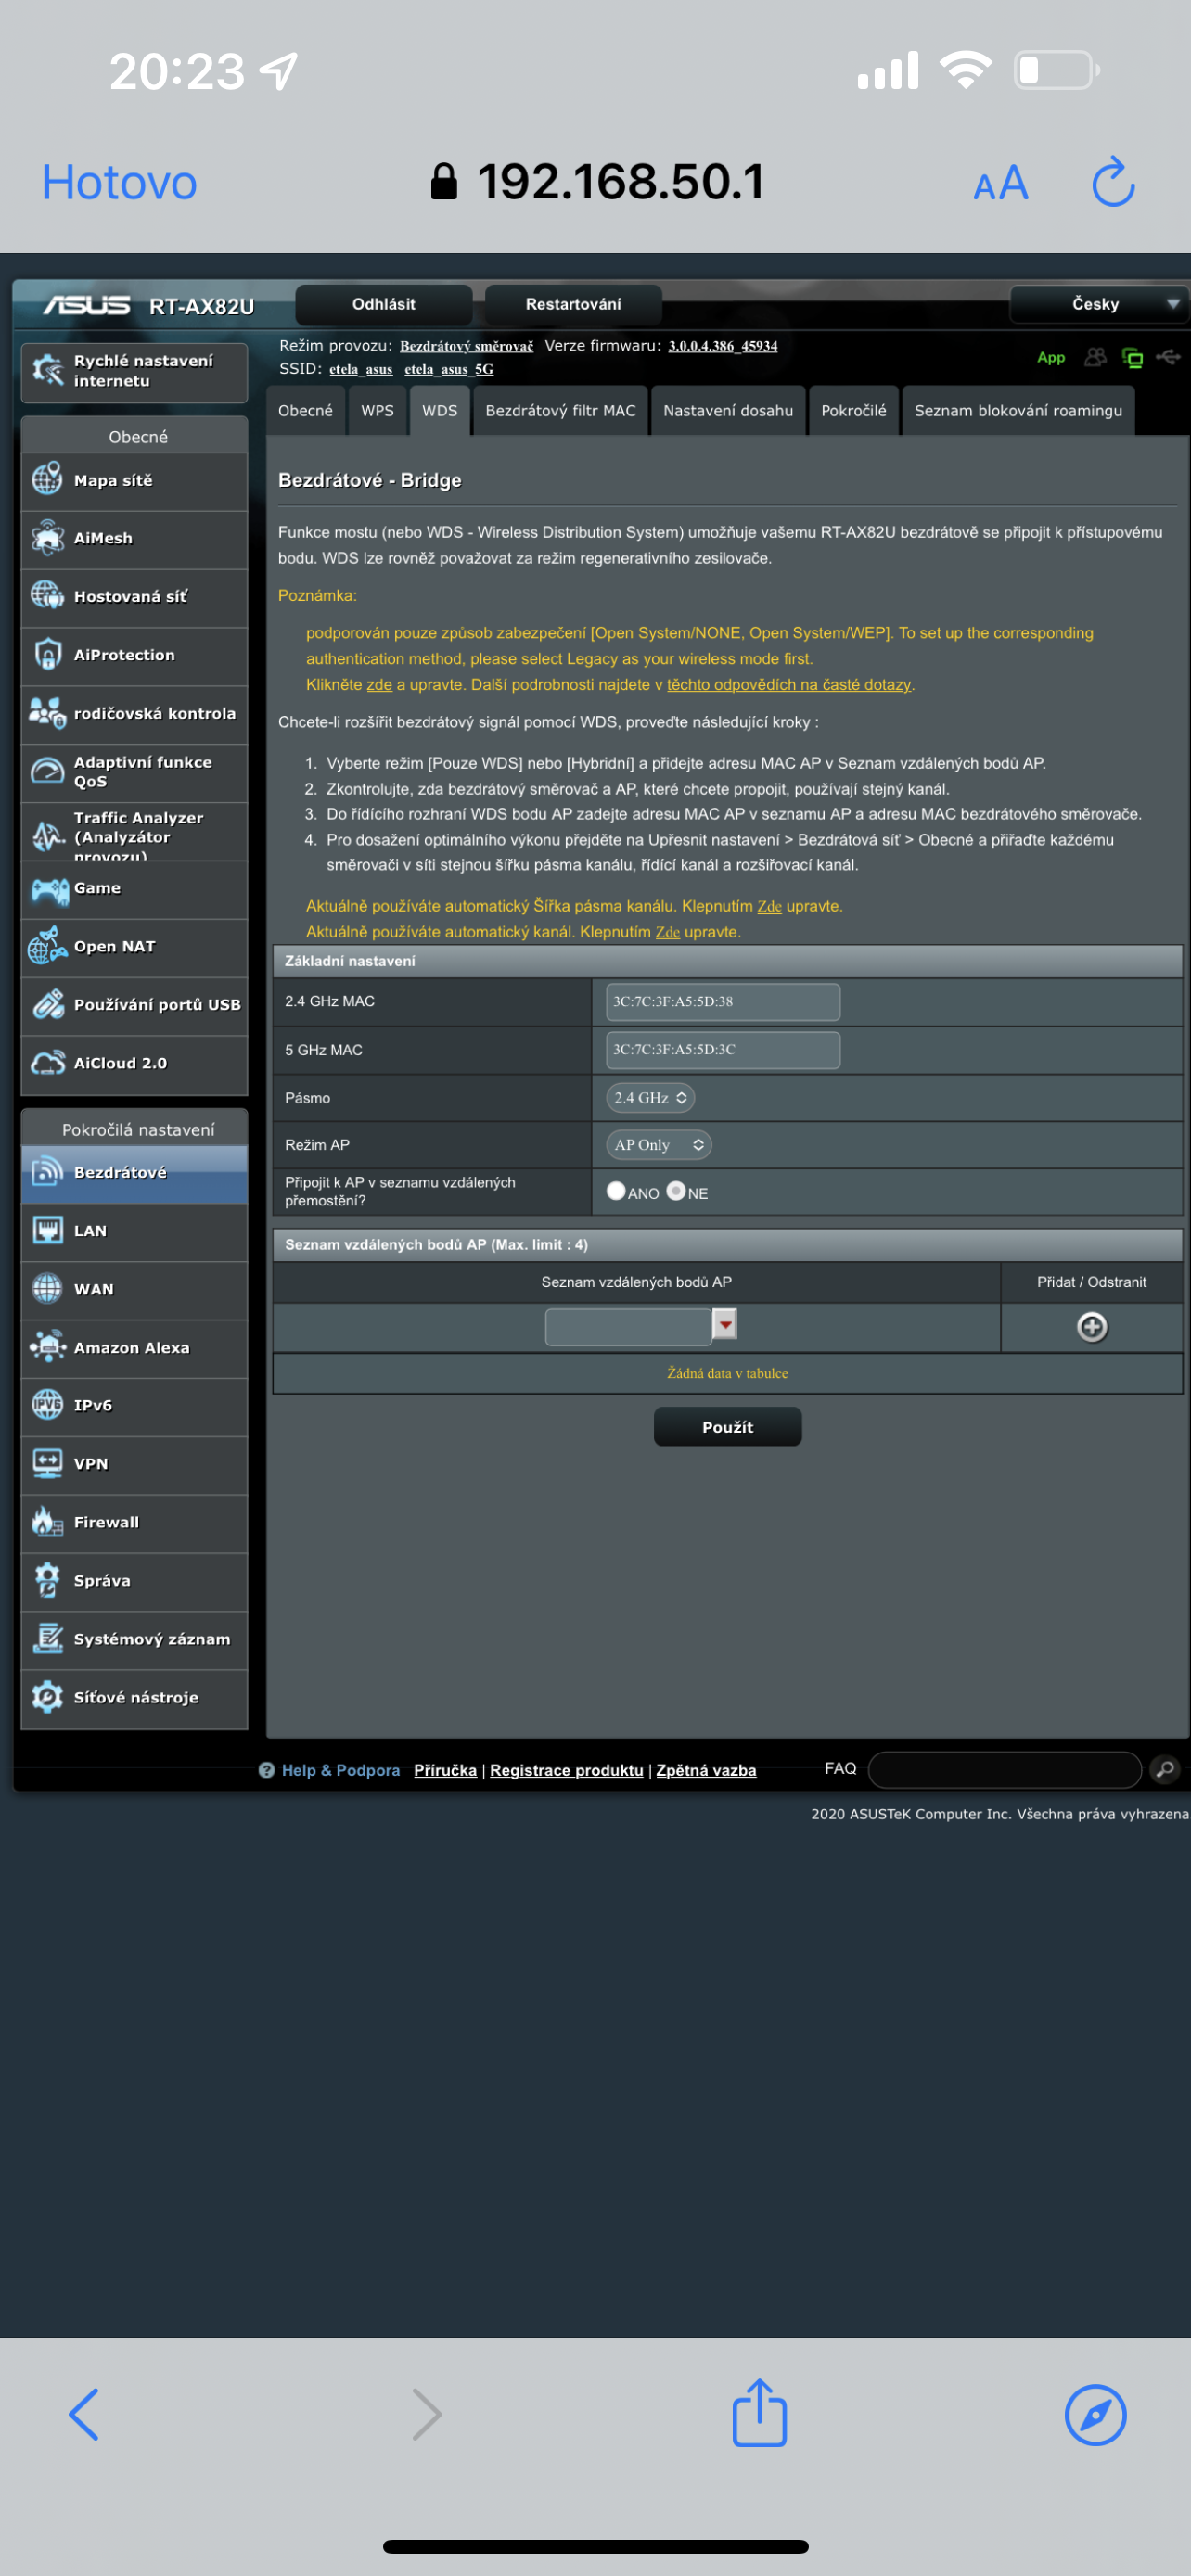
Task: Select the ANO radio button
Action: coord(616,1191)
